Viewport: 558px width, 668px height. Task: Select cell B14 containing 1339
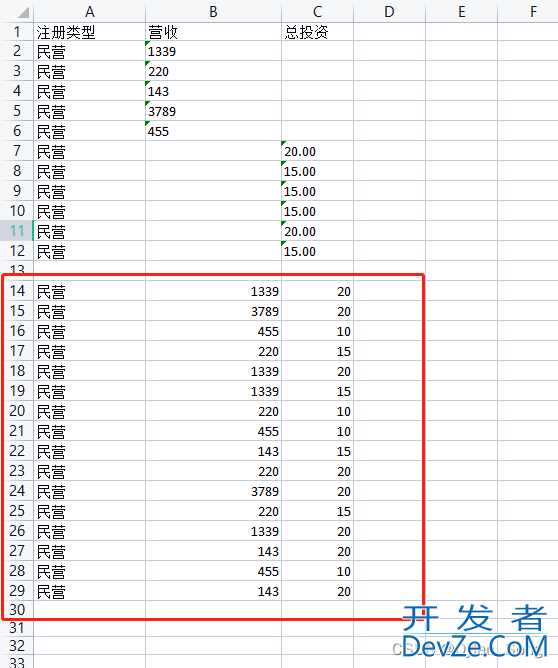click(213, 291)
